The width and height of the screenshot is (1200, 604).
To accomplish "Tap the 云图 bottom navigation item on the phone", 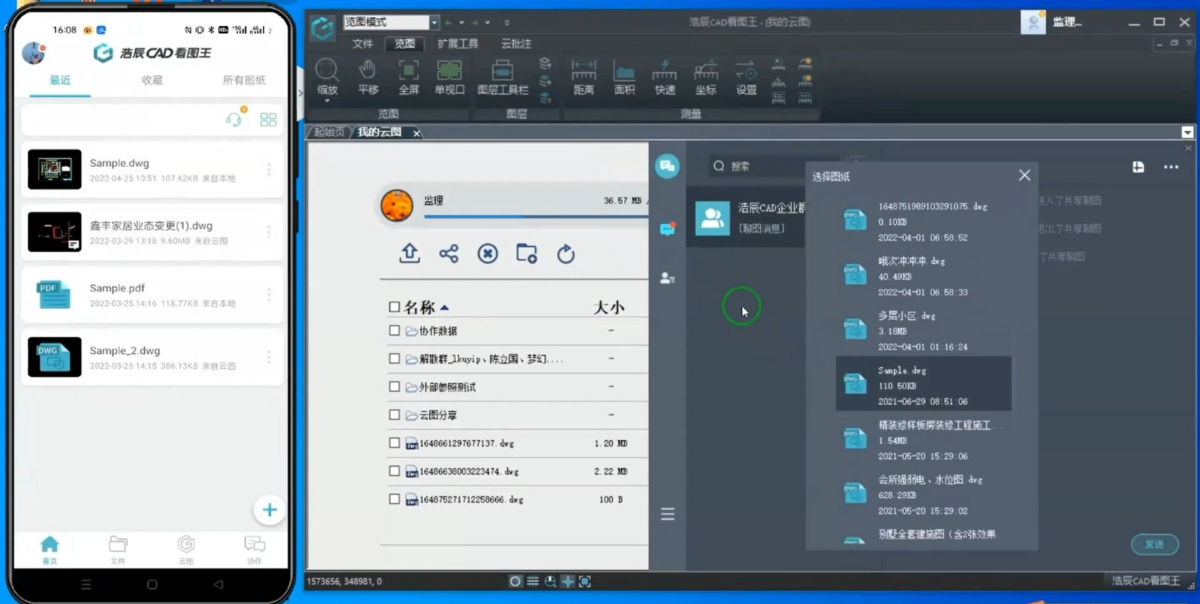I will tap(186, 548).
